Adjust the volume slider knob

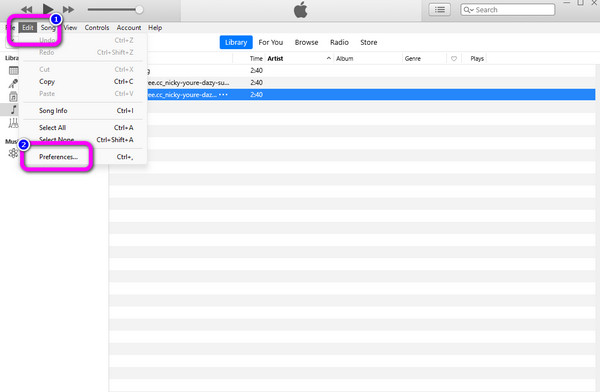(x=139, y=10)
